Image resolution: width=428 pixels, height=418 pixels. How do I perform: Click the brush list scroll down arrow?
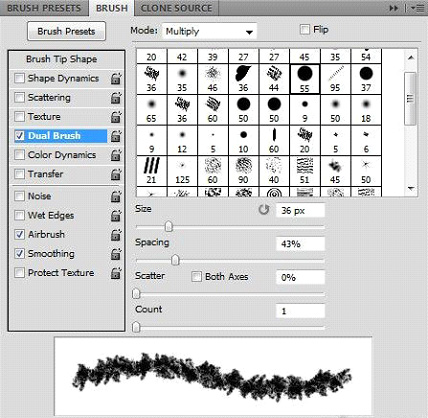coord(411,189)
